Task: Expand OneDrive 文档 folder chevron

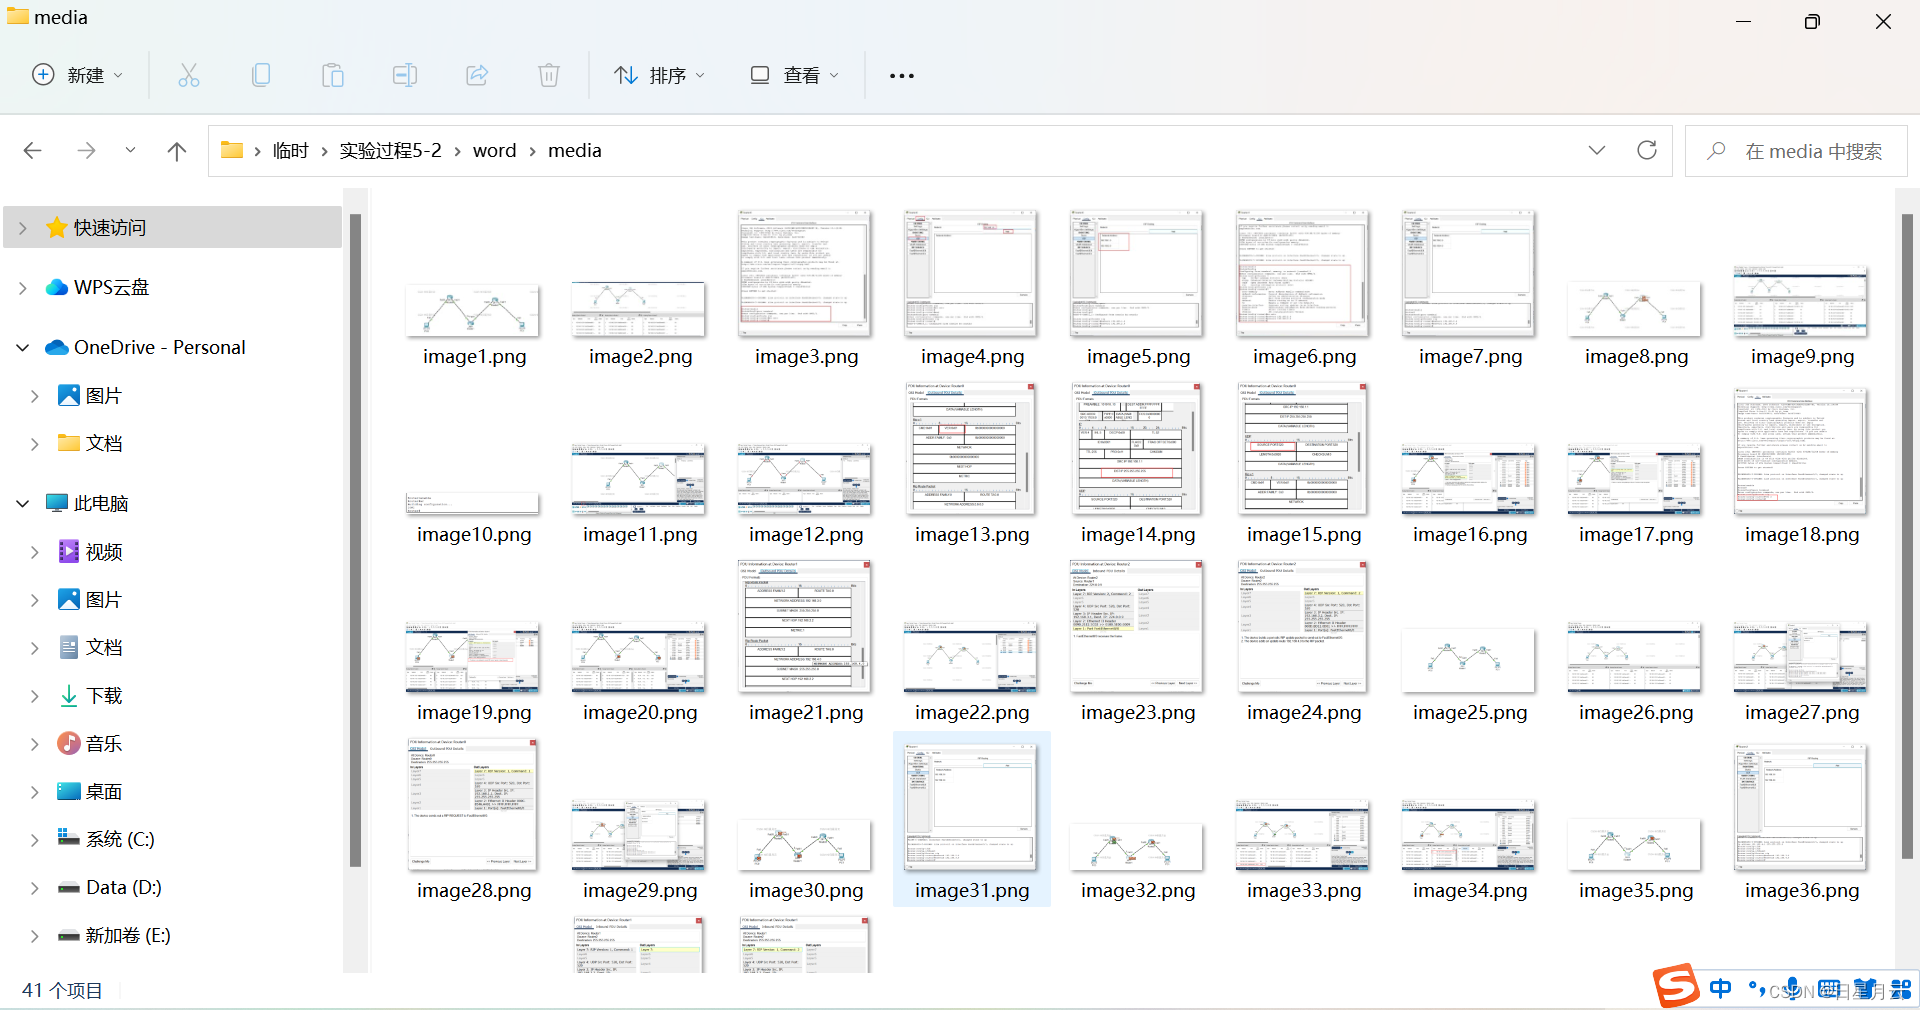Action: click(34, 444)
